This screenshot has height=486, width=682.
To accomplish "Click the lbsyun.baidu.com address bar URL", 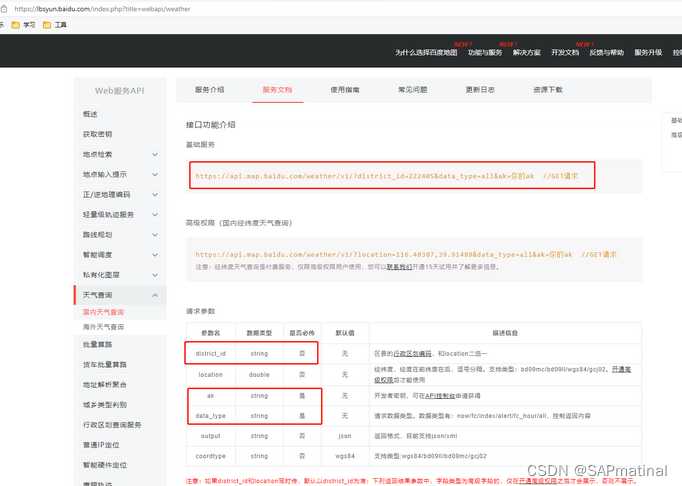I will tap(102, 9).
